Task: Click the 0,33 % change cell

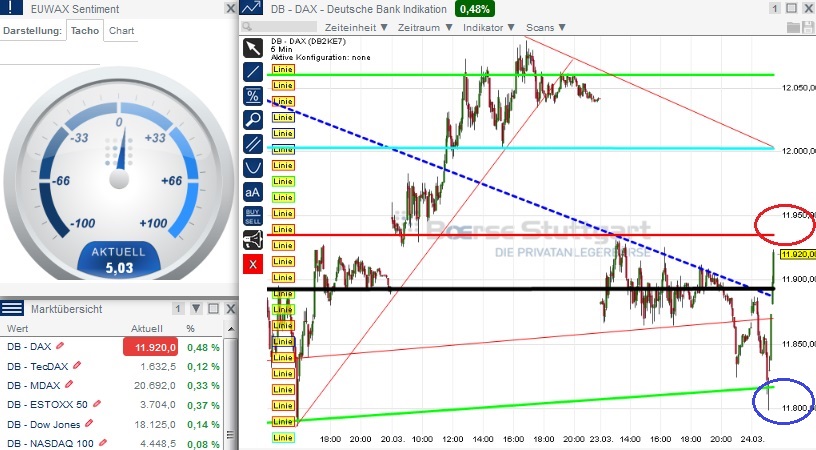Action: 203,386
